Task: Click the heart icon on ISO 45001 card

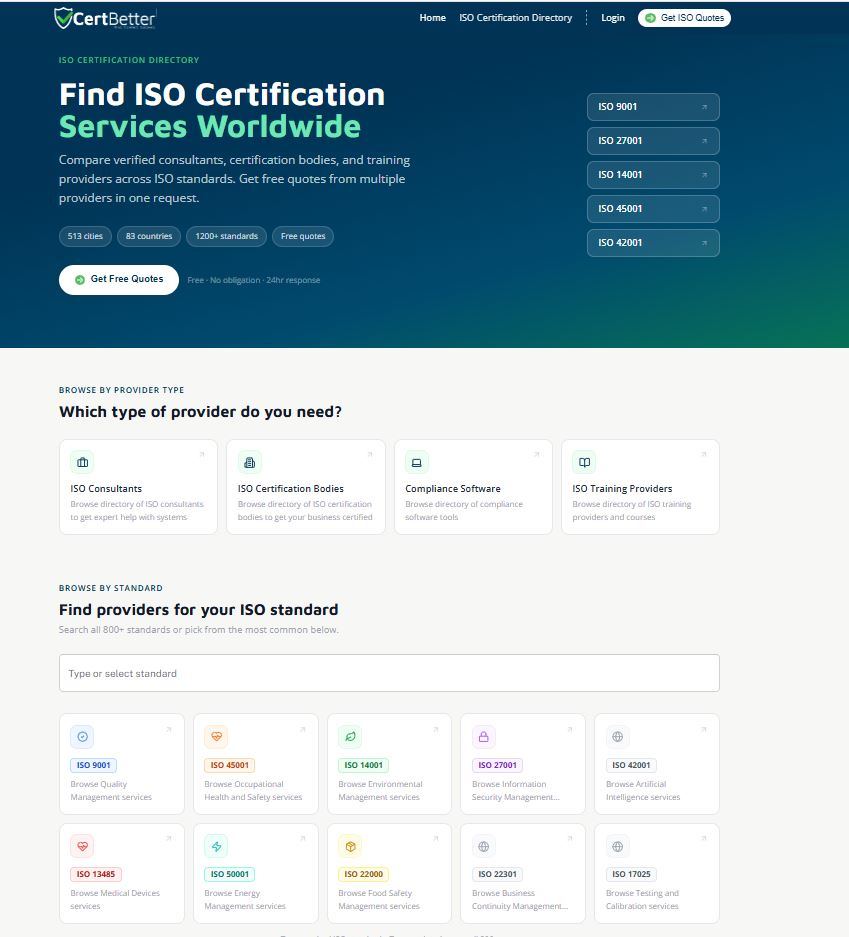Action: point(216,737)
